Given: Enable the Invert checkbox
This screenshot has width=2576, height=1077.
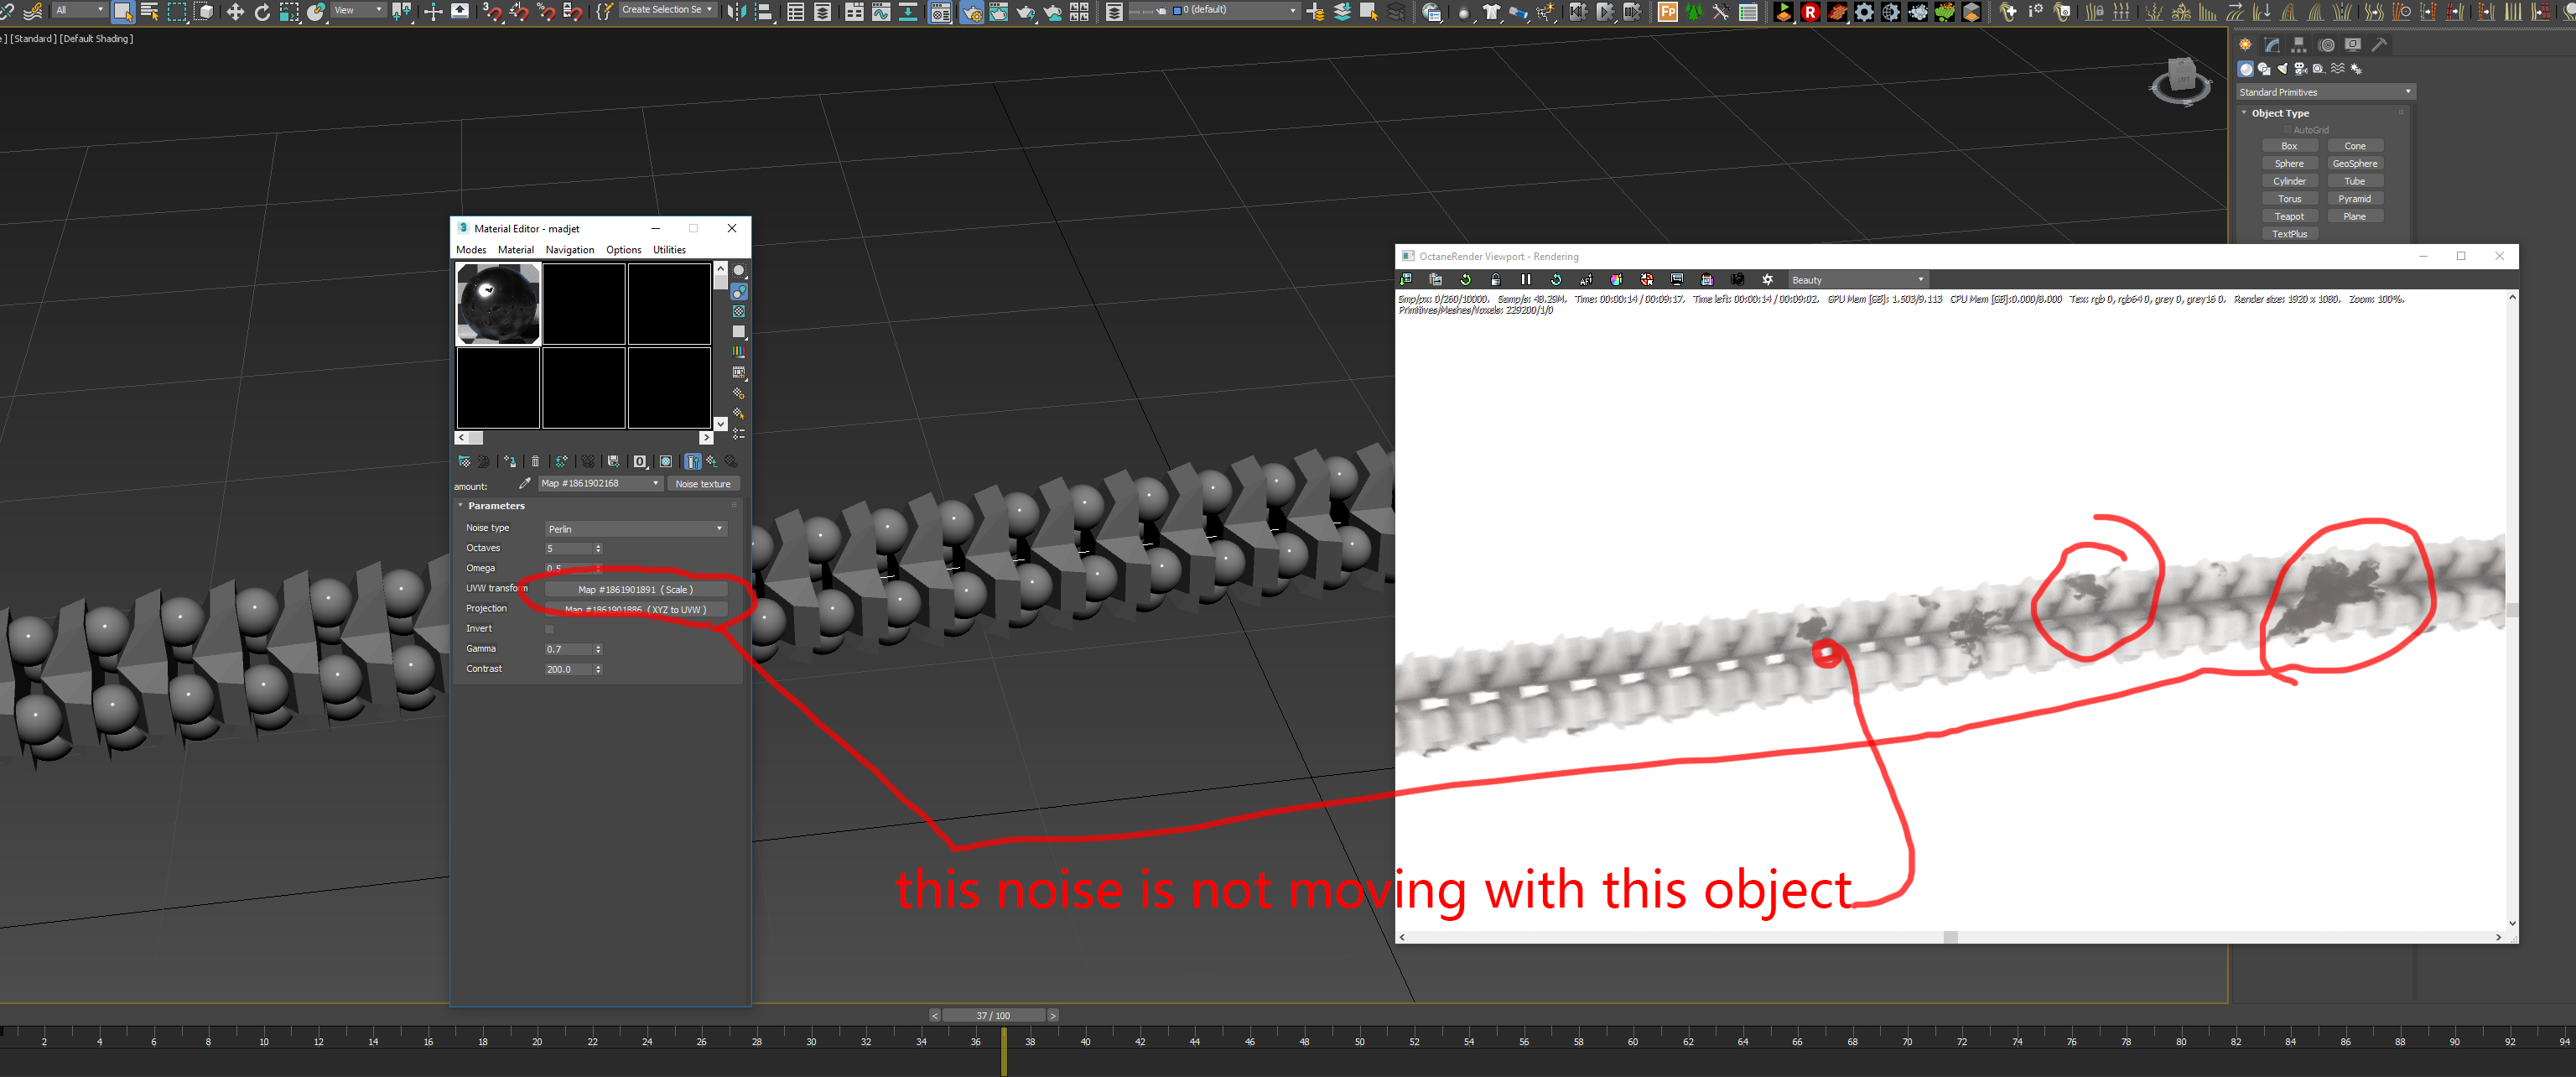Looking at the screenshot, I should point(549,629).
